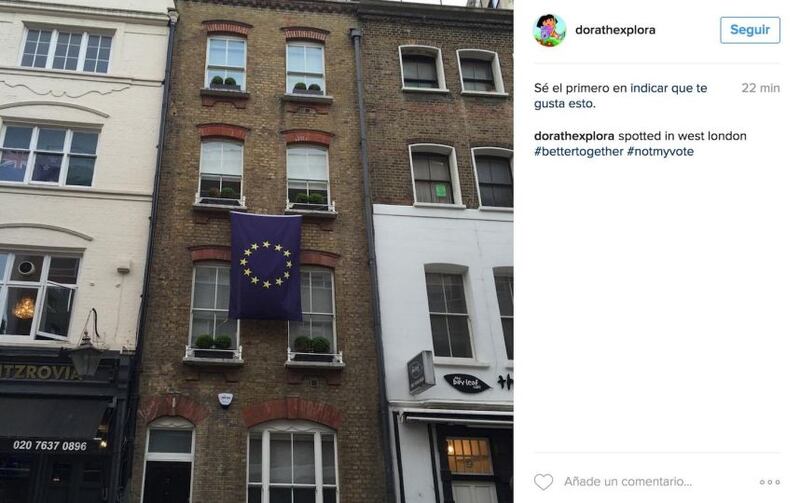Open the dorathexplora profile avatar
This screenshot has width=800, height=503.
tap(550, 31)
